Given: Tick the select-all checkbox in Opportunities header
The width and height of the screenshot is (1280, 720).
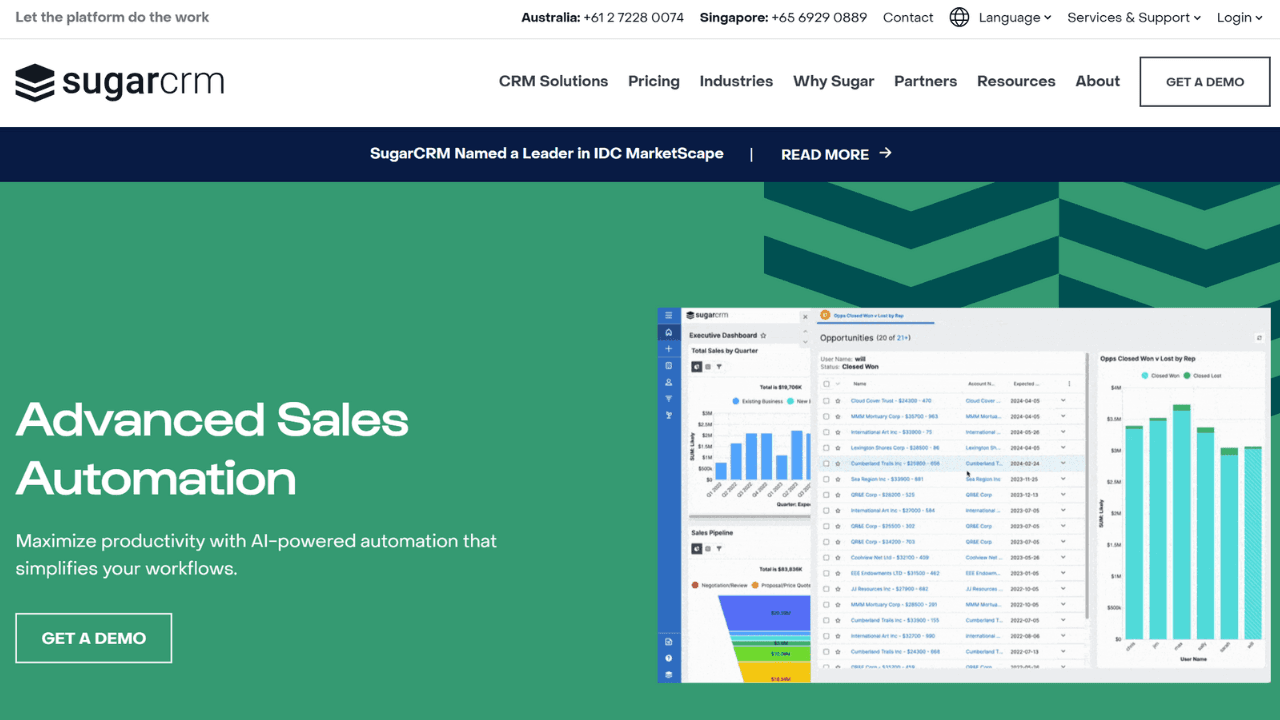Looking at the screenshot, I should [x=826, y=384].
